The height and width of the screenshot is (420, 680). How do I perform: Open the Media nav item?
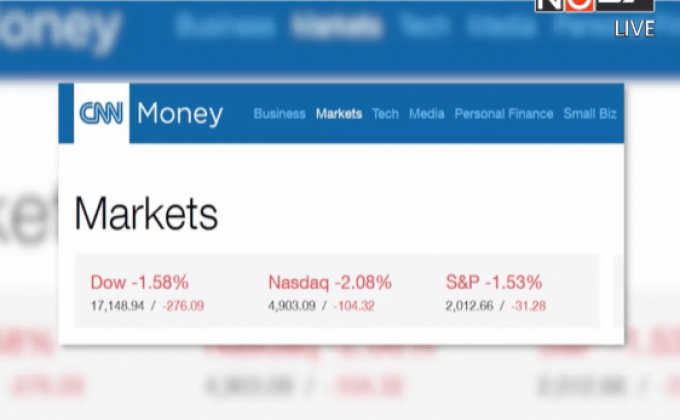(427, 114)
